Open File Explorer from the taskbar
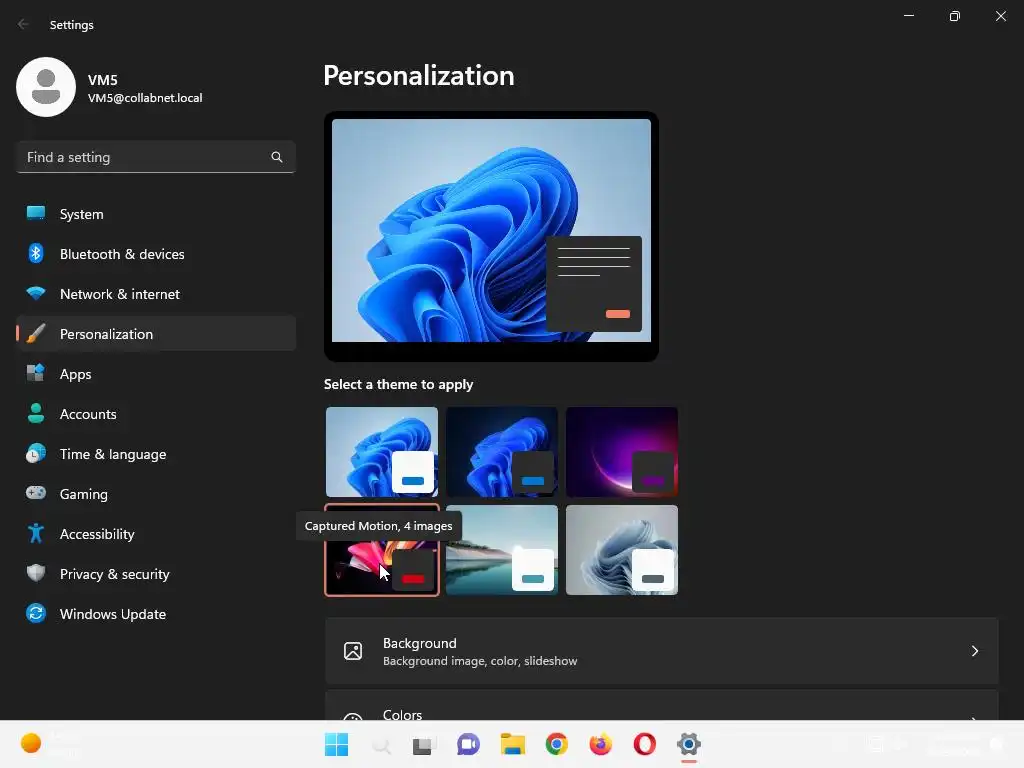 coord(513,744)
